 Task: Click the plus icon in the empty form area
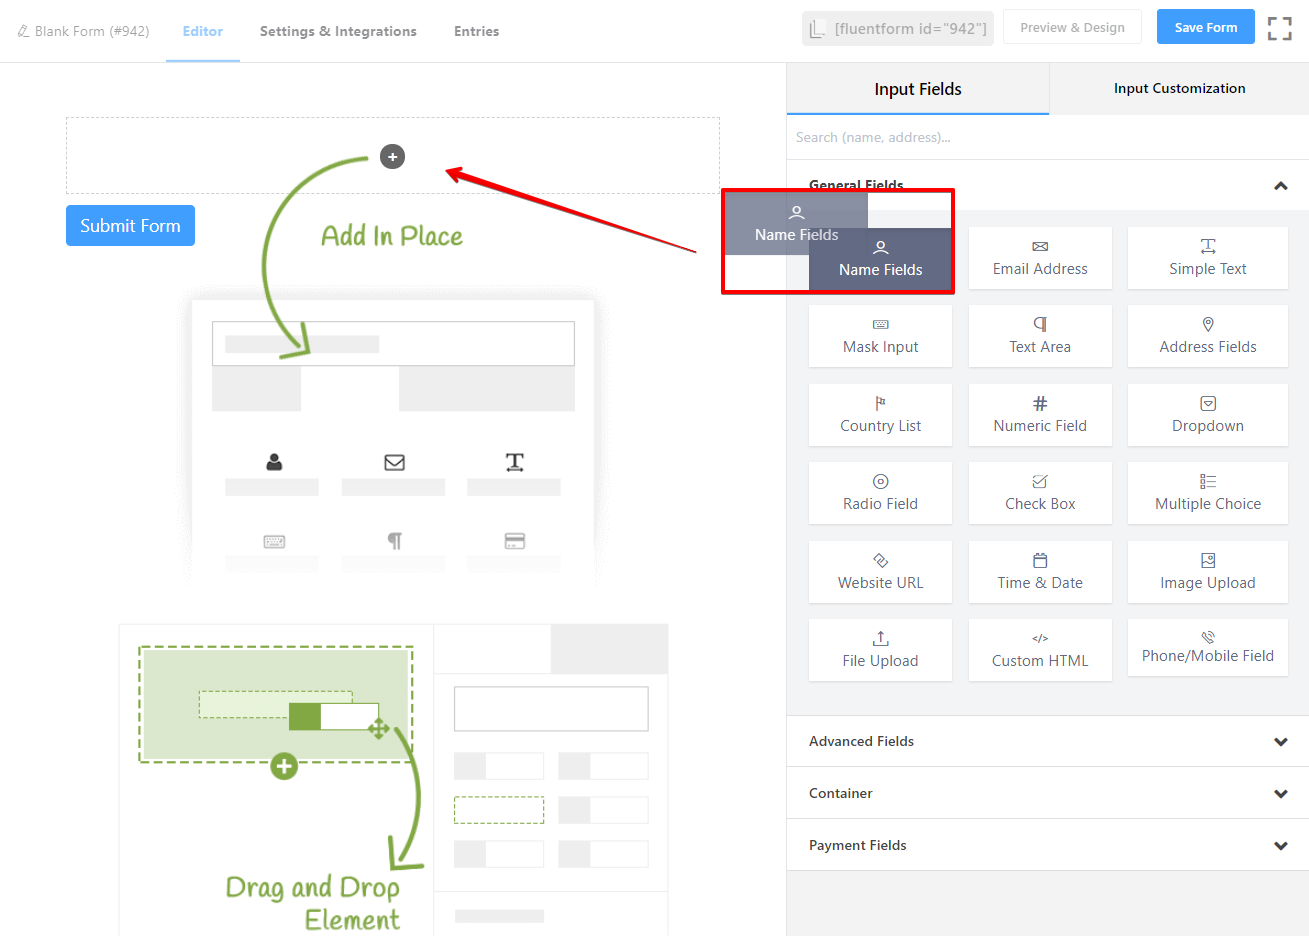click(x=392, y=156)
